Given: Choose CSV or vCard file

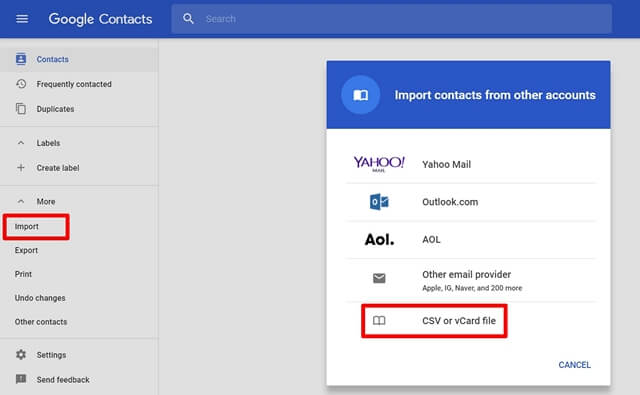Looking at the screenshot, I should [x=459, y=321].
